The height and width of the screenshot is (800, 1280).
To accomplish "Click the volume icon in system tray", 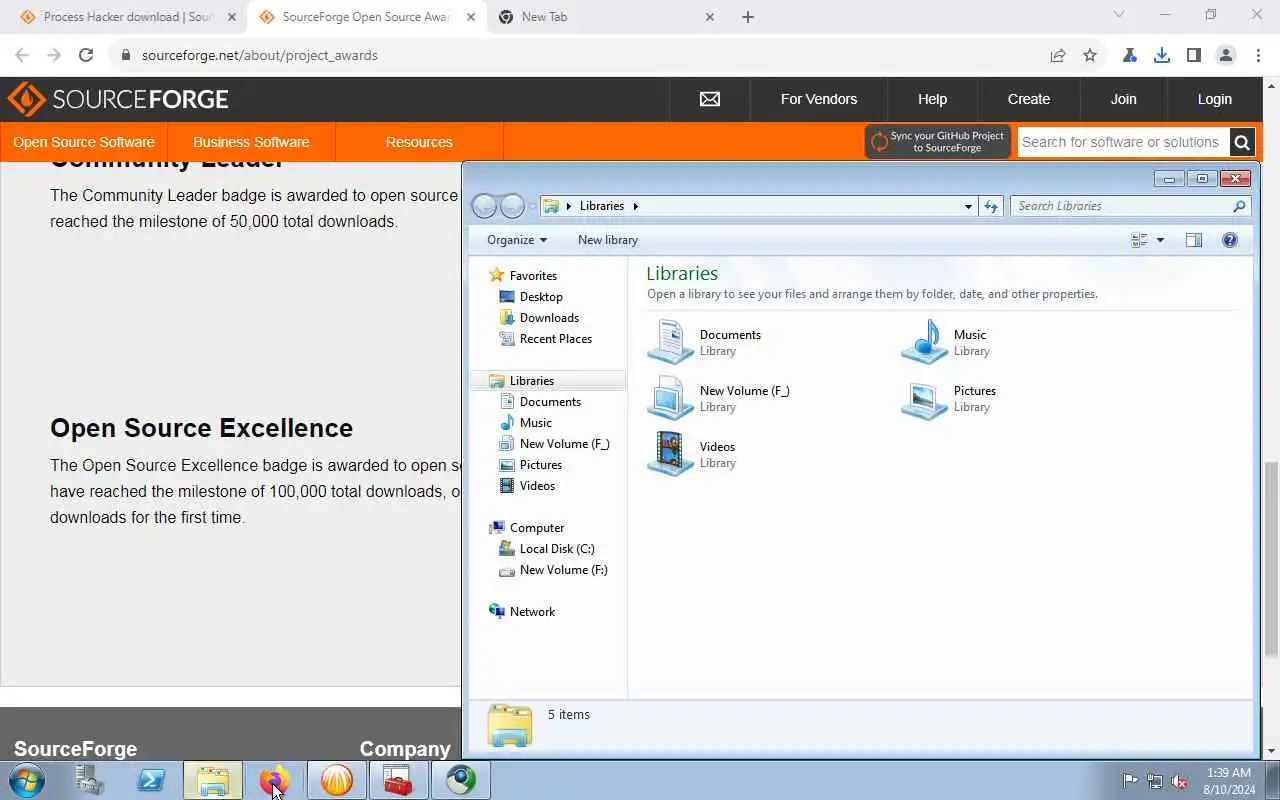I will point(1180,781).
